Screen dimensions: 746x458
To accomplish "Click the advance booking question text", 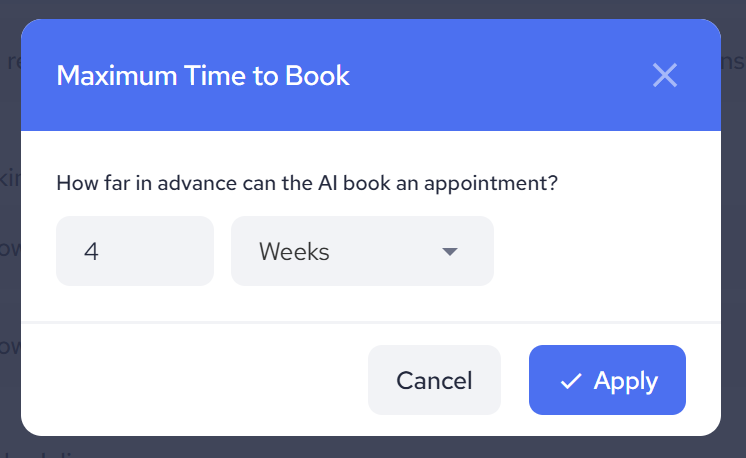I will point(307,184).
